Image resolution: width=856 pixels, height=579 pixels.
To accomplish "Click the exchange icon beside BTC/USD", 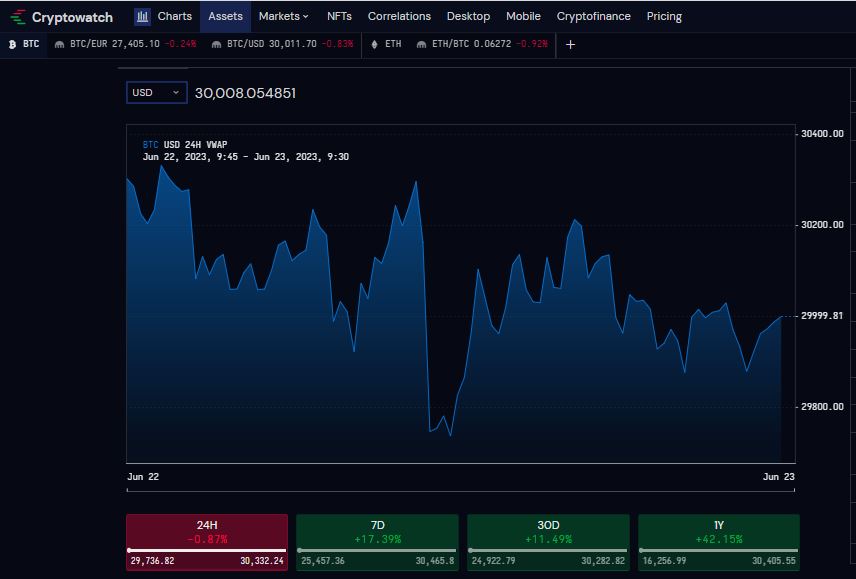I will pyautogui.click(x=216, y=45).
